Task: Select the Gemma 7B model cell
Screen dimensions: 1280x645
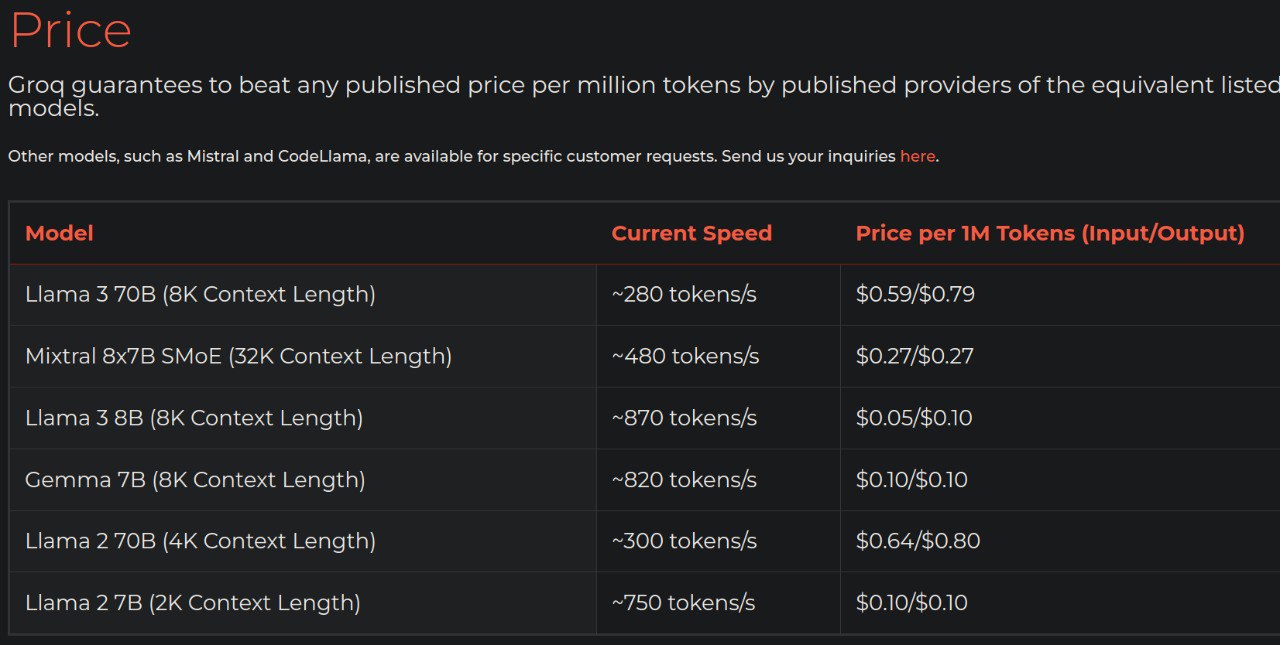Action: pos(195,480)
